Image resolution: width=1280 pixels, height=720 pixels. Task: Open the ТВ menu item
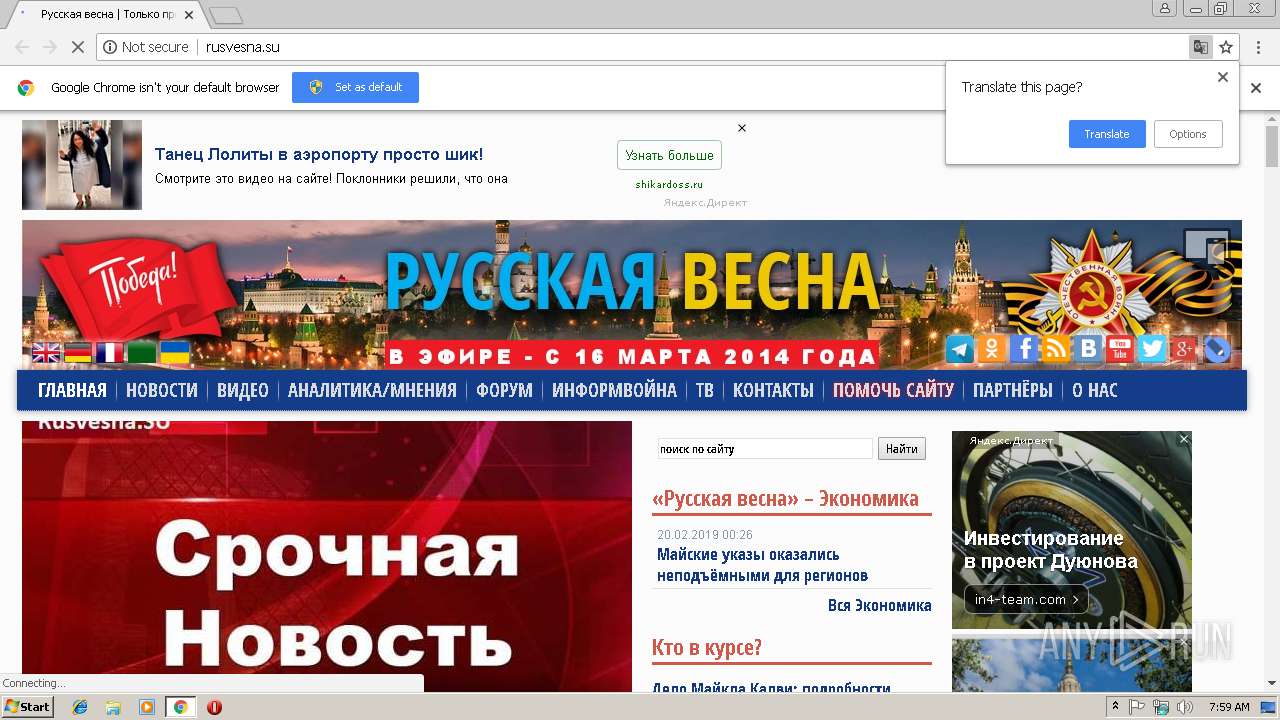tap(705, 390)
